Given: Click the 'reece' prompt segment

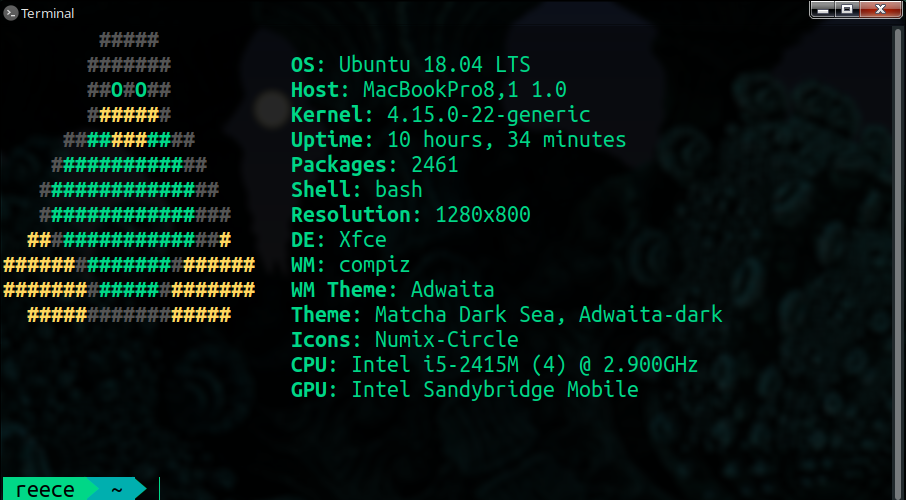Looking at the screenshot, I should click(x=45, y=490).
